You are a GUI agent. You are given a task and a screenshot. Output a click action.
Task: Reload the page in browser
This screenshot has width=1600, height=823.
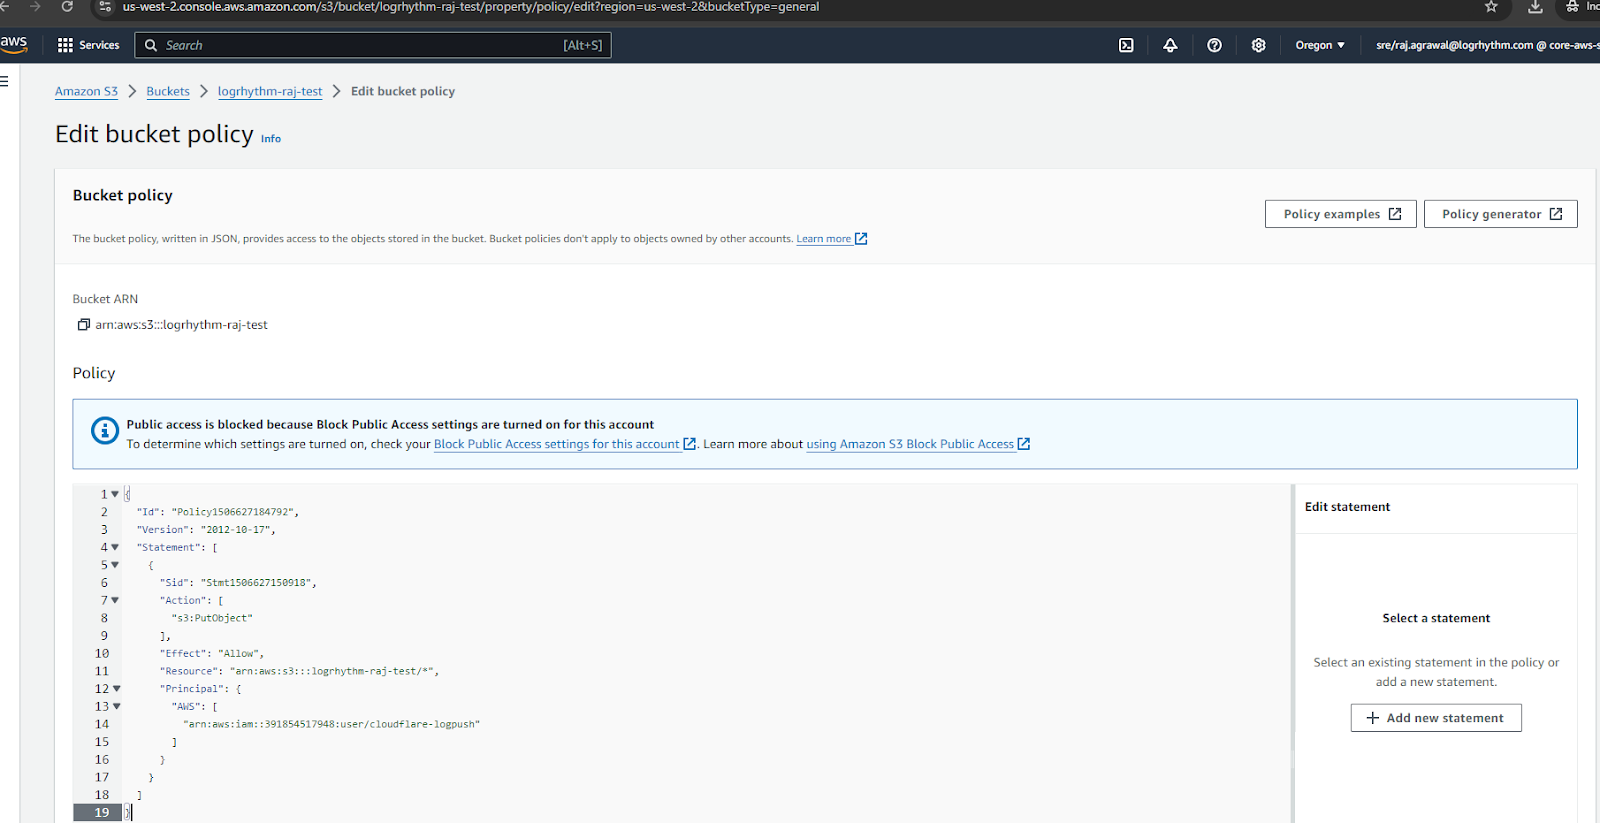(x=67, y=7)
